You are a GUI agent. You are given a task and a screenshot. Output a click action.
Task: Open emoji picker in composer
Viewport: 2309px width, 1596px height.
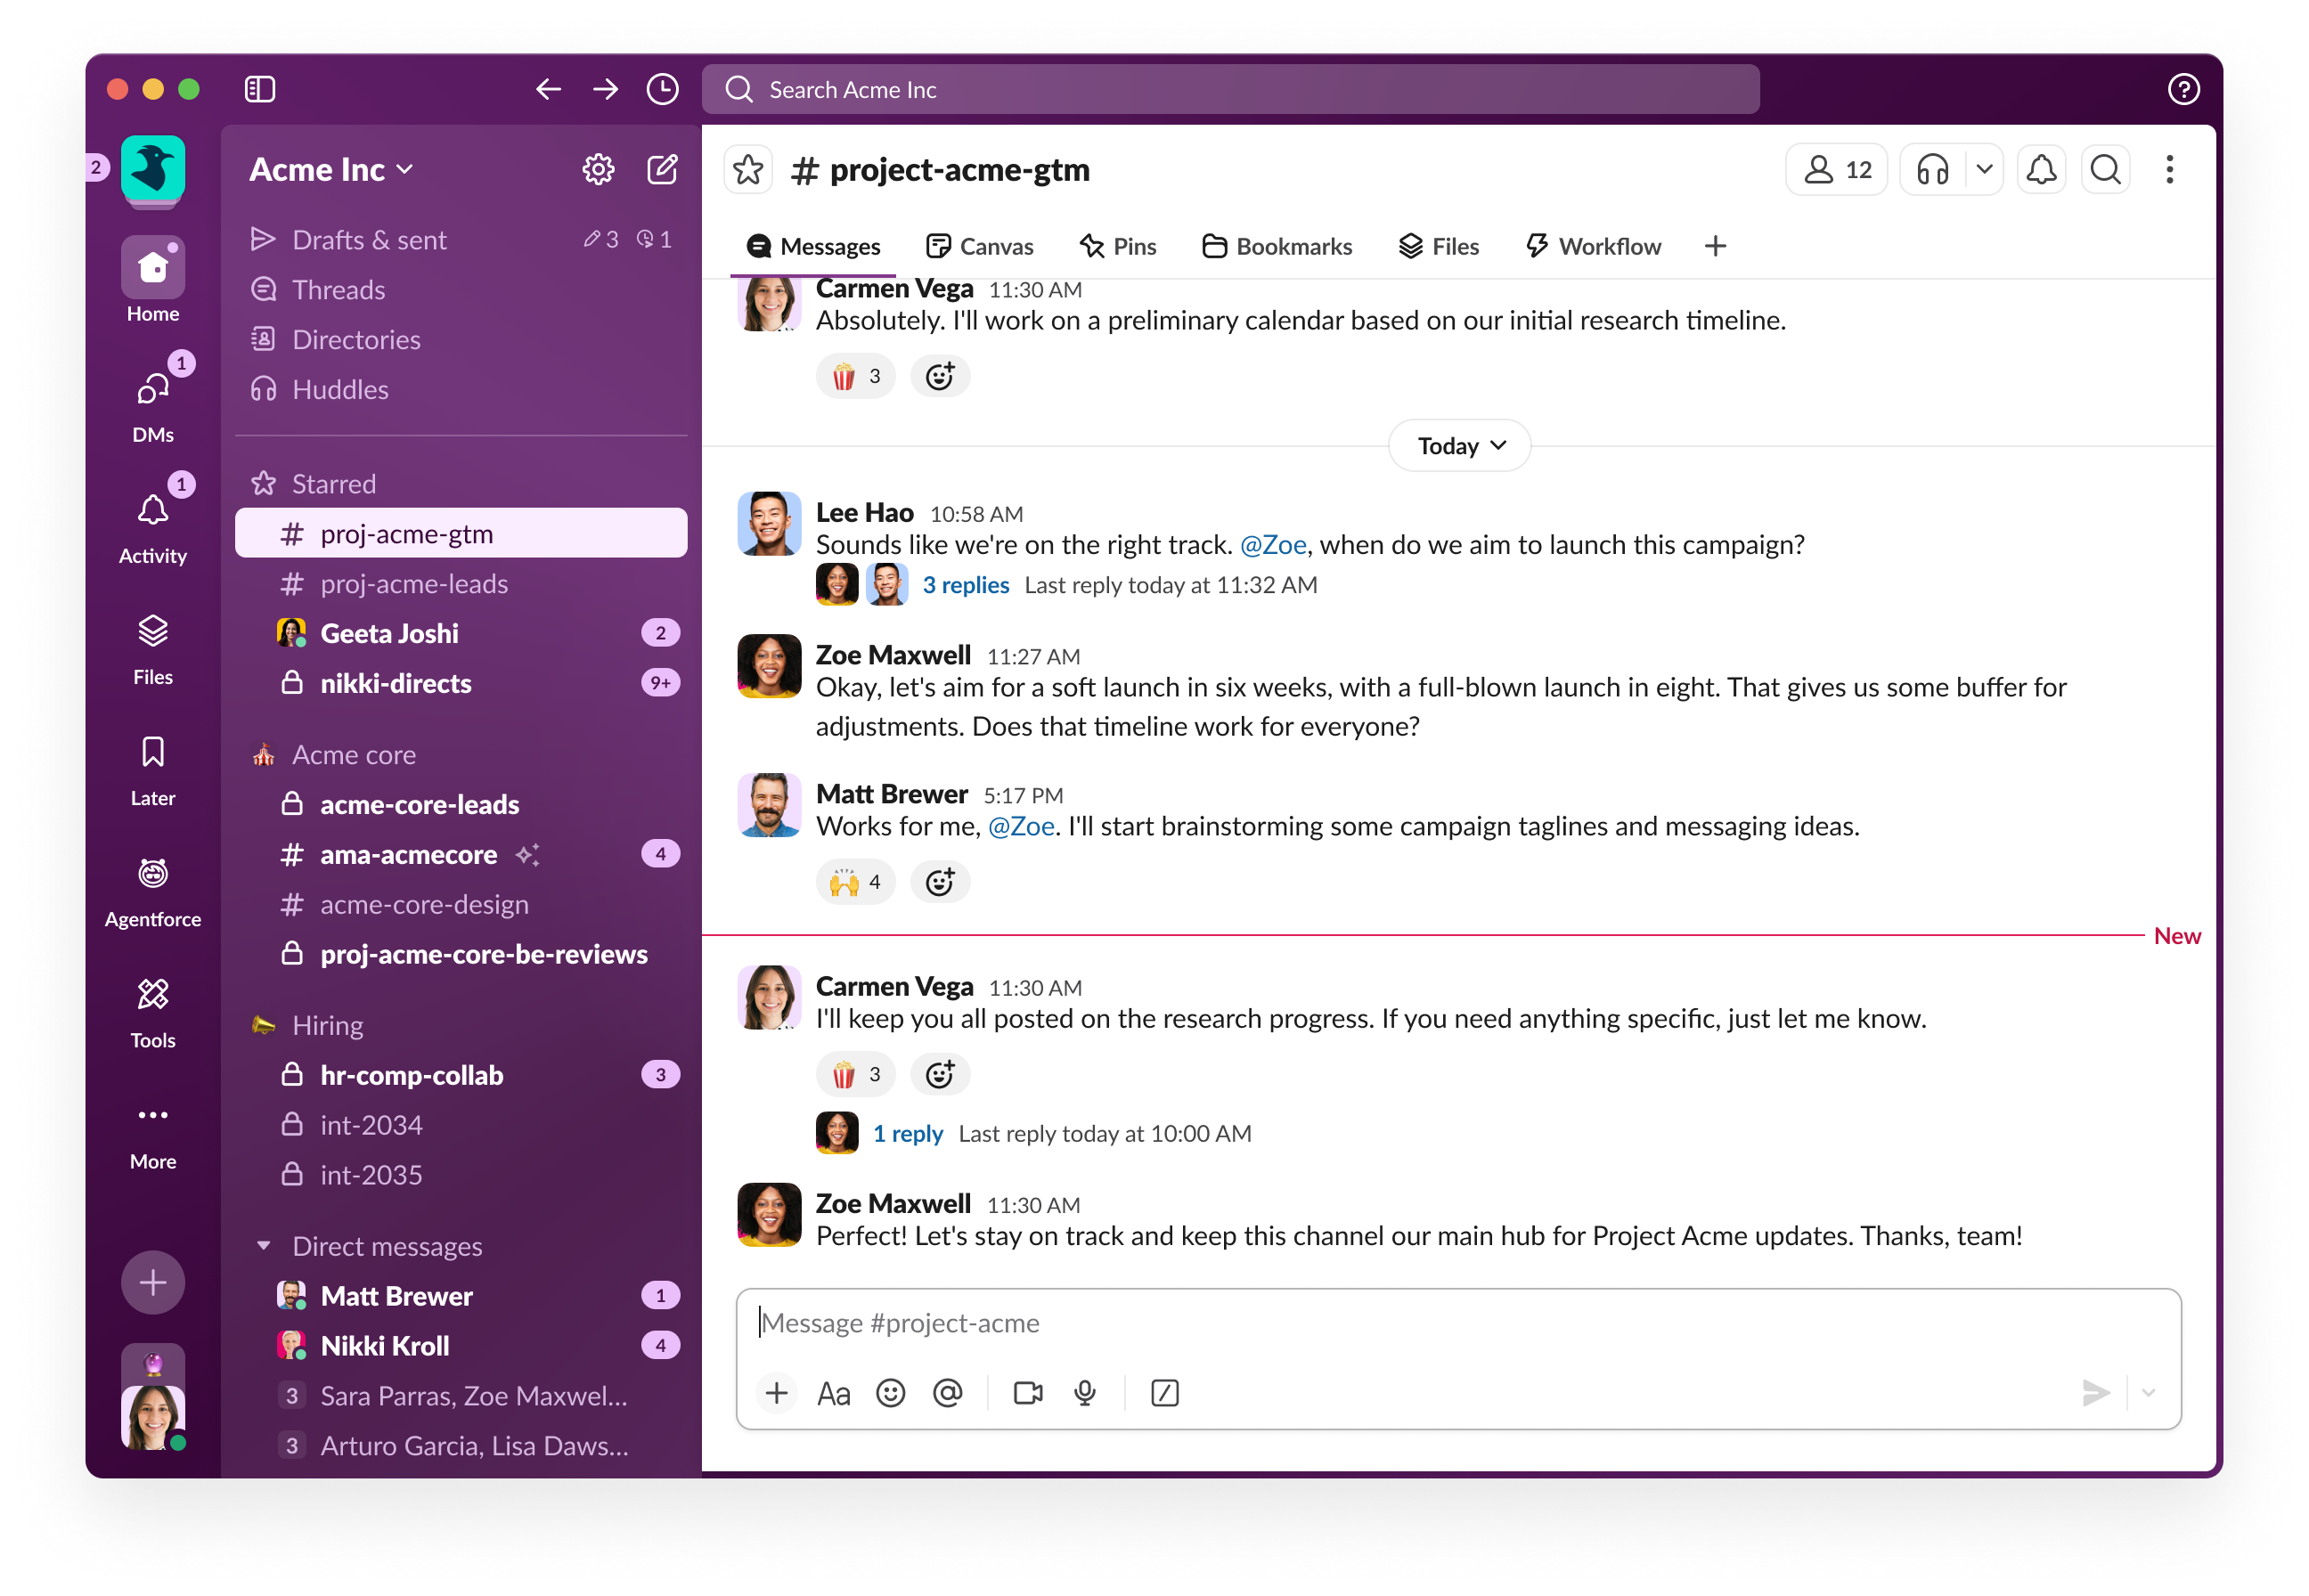click(x=890, y=1393)
